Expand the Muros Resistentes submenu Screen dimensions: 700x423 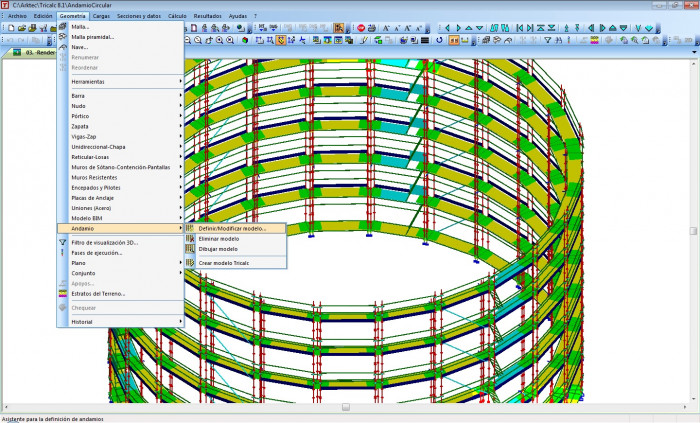[121, 177]
